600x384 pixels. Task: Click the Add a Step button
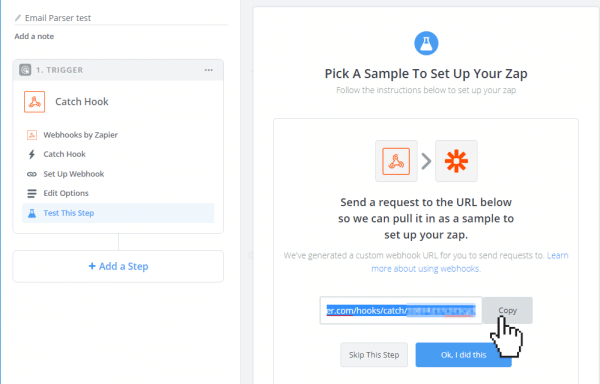click(x=118, y=266)
